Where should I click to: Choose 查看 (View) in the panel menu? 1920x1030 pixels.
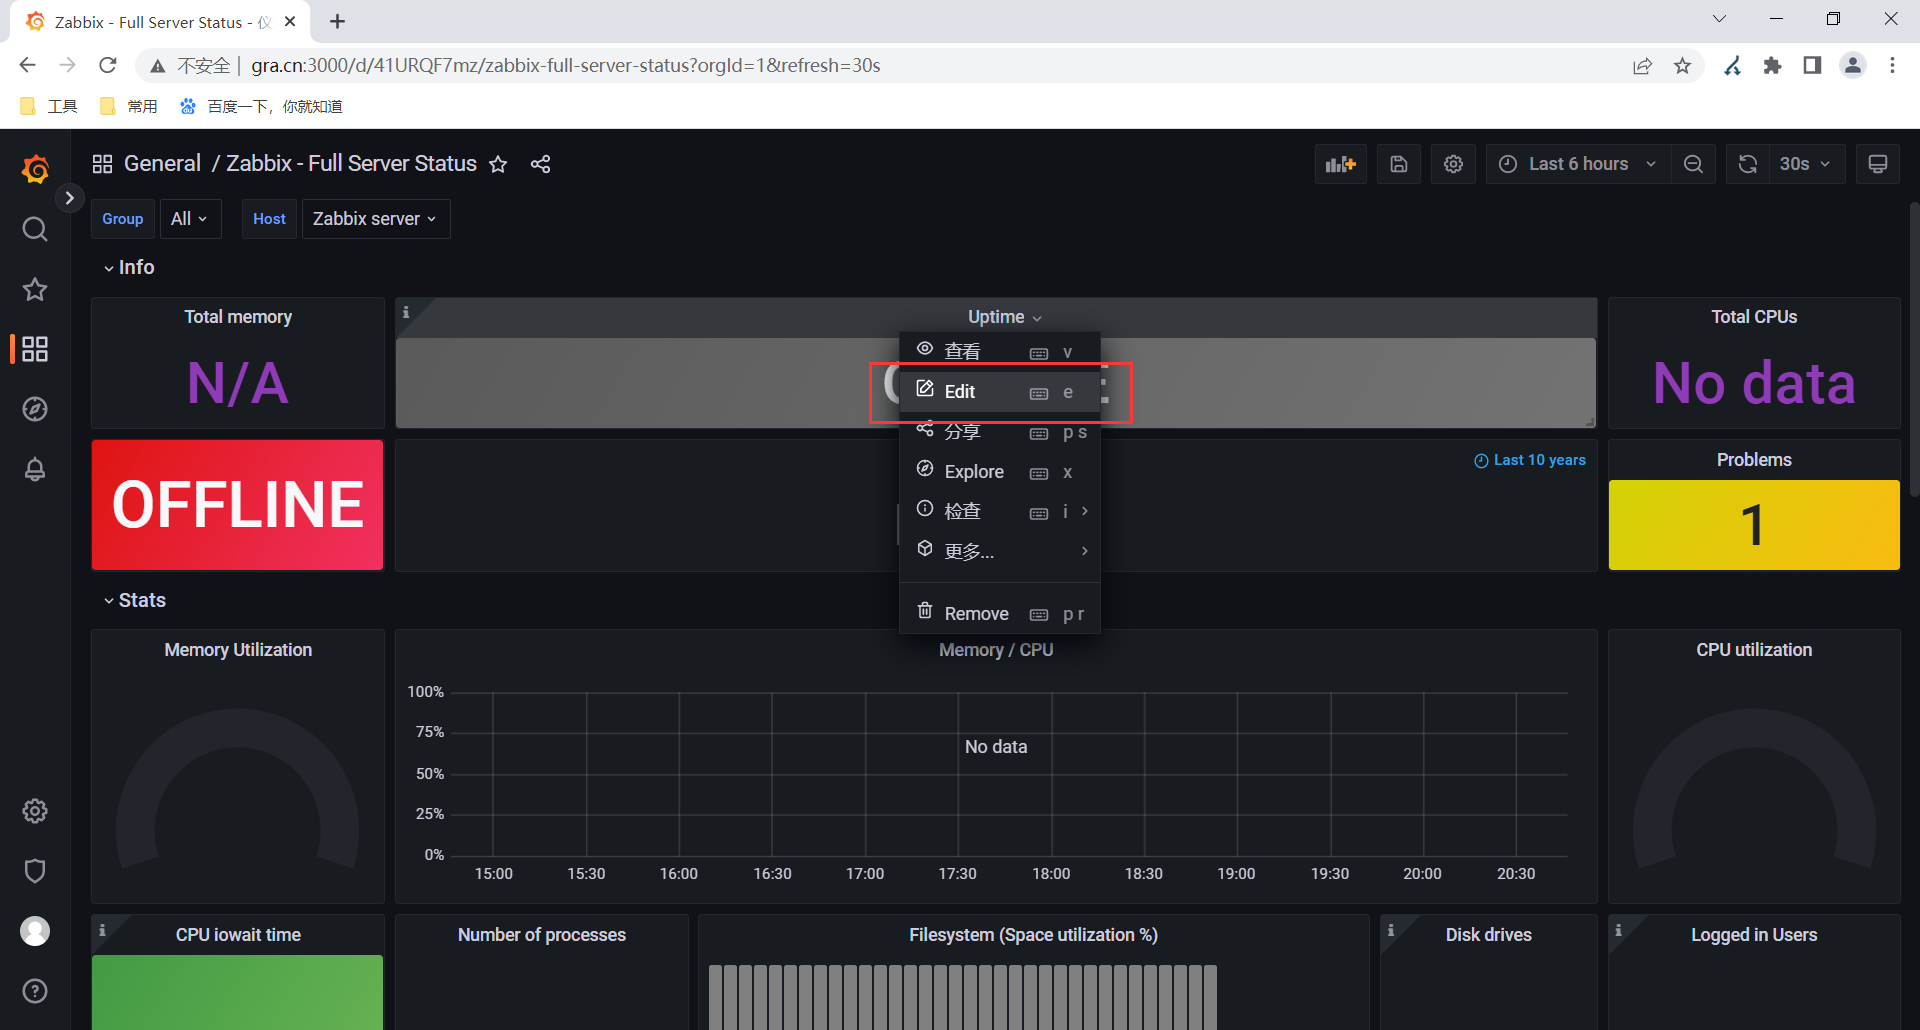1000,351
